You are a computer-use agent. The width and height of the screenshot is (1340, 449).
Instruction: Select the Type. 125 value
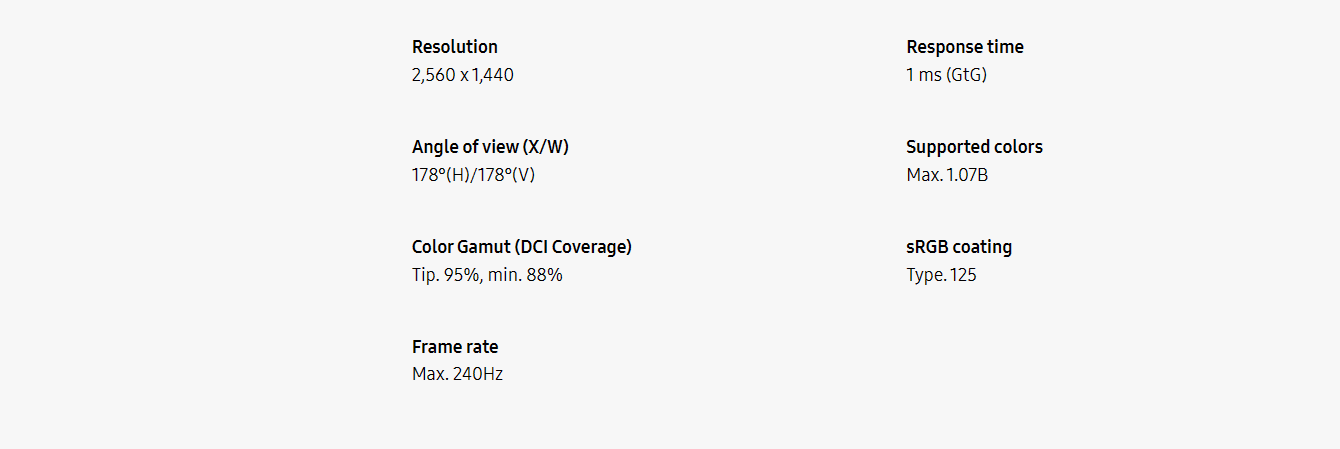[x=940, y=275]
